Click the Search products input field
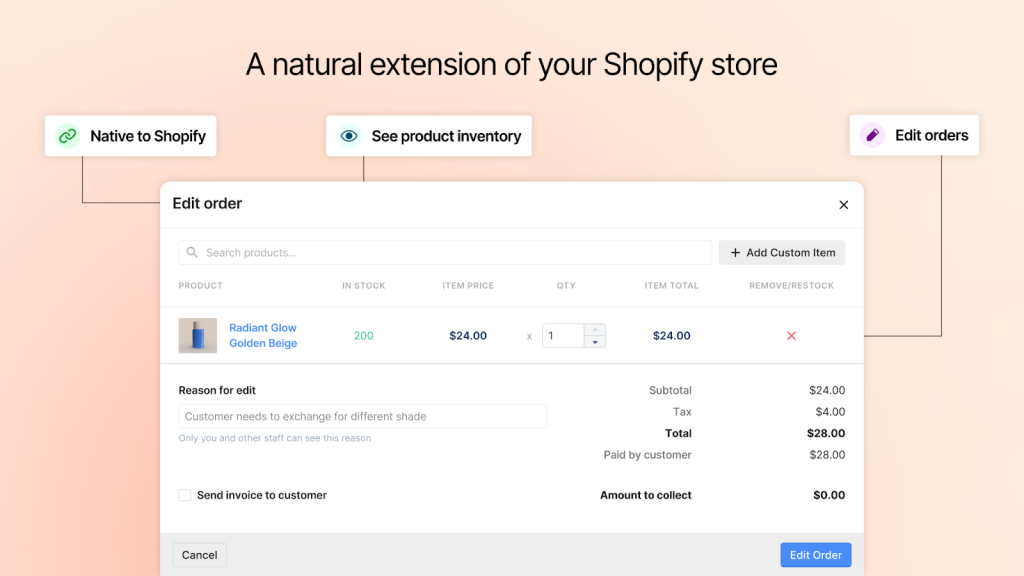Image resolution: width=1024 pixels, height=576 pixels. pyautogui.click(x=400, y=252)
